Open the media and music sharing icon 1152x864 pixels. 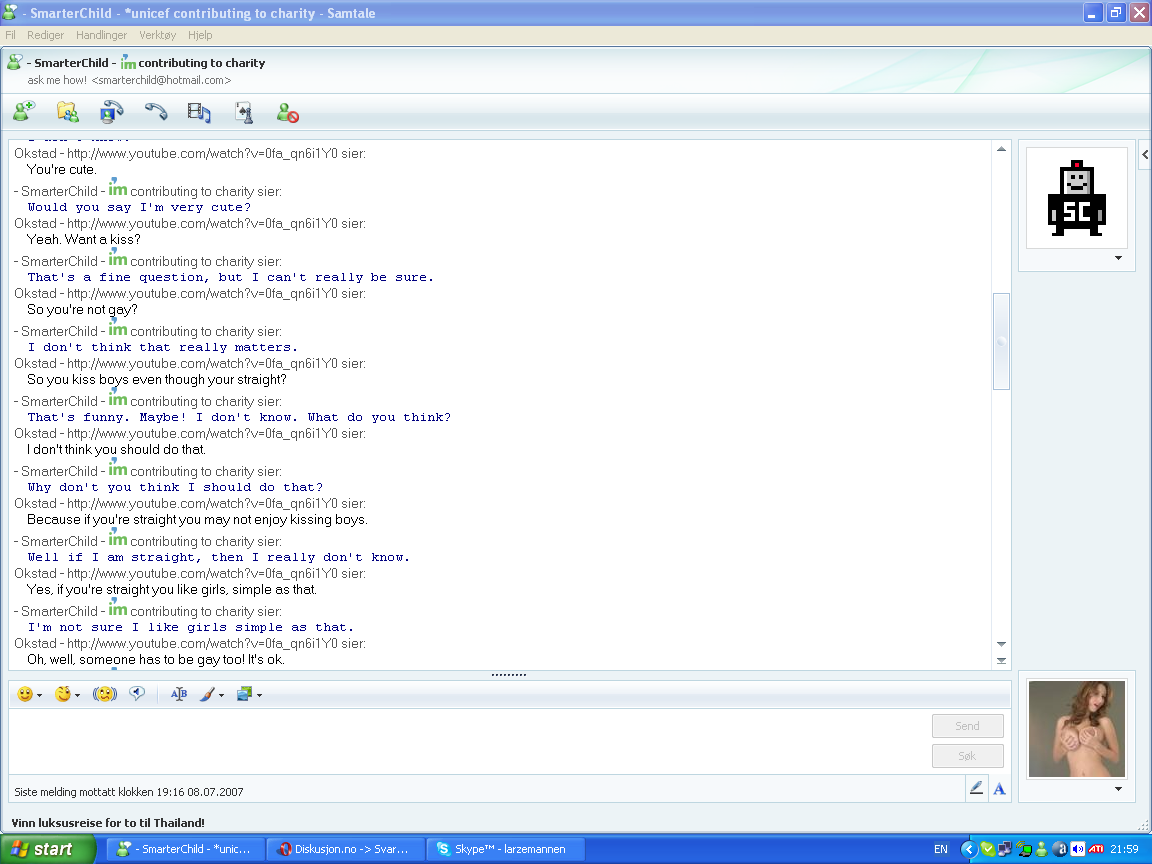199,112
